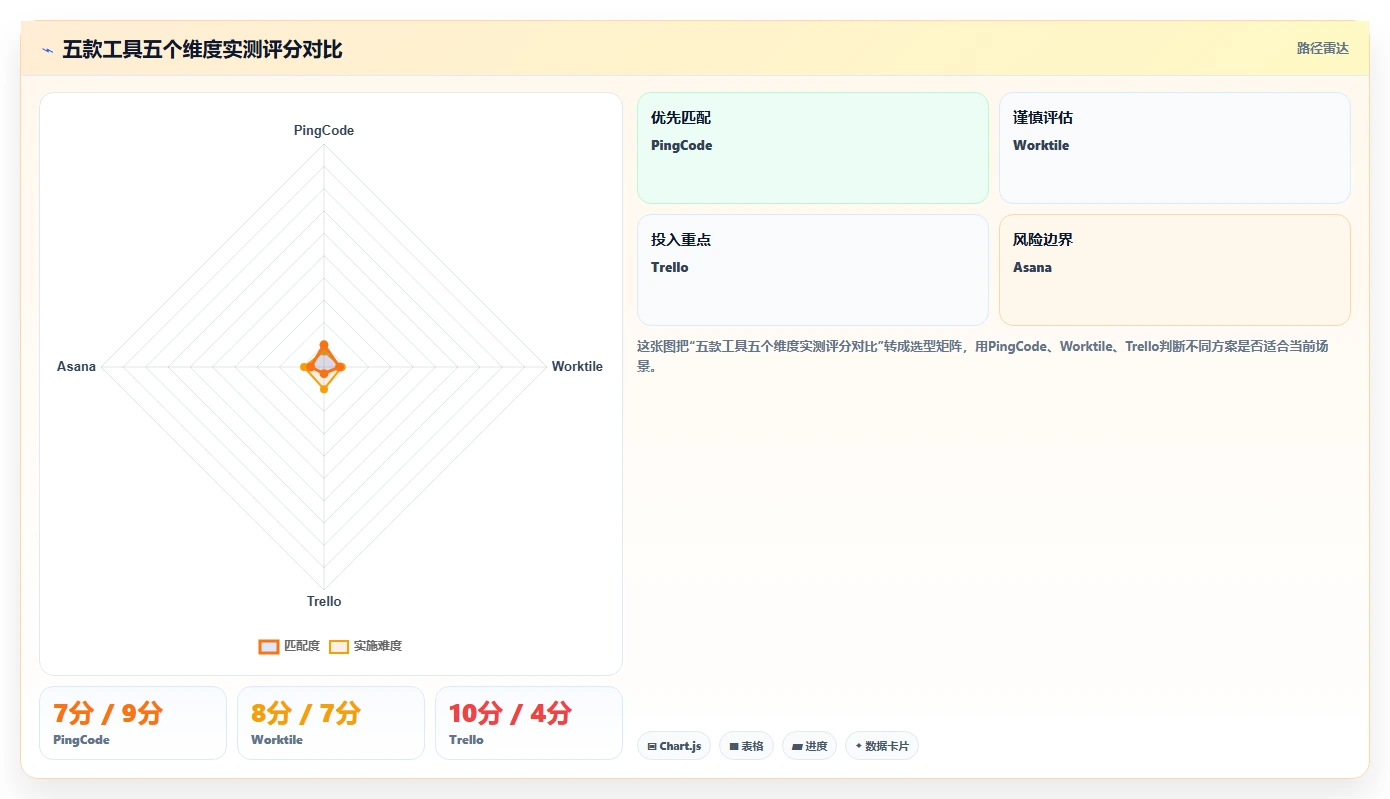This screenshot has width=1390, height=799.
Task: Click the Chart.js tag chip
Action: [674, 746]
